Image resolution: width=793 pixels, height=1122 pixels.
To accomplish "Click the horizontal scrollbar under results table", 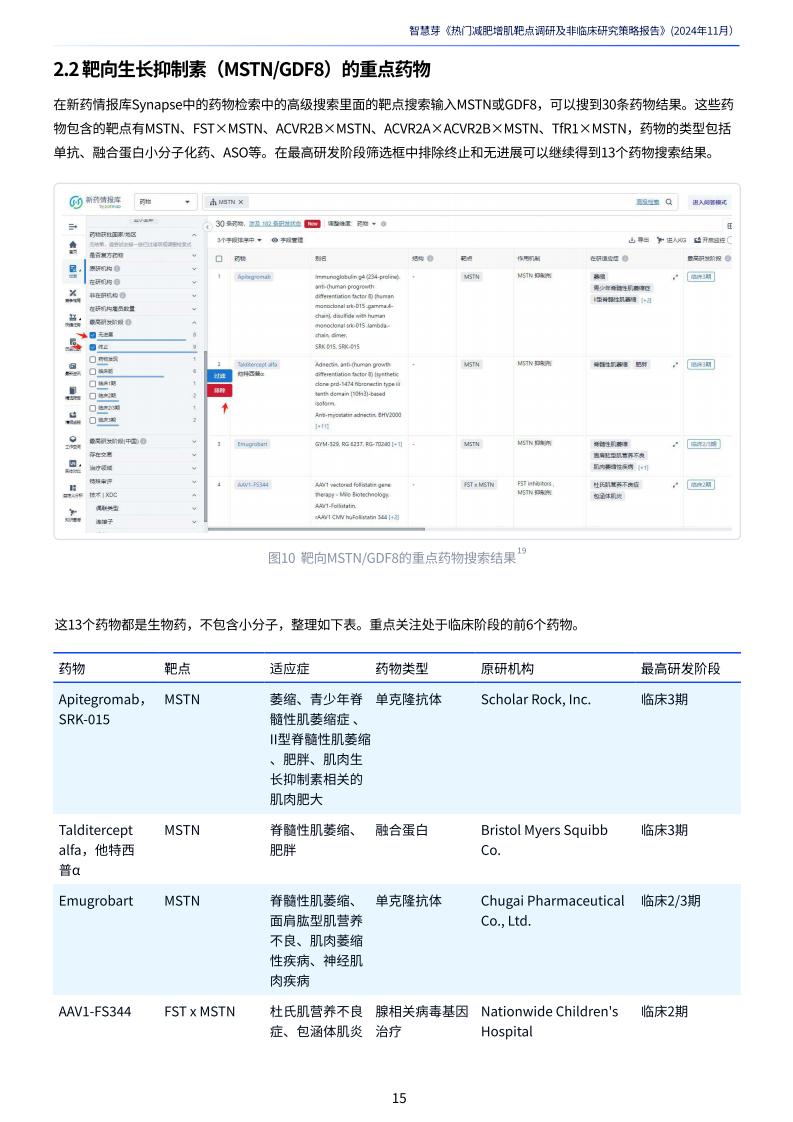I will [316, 530].
